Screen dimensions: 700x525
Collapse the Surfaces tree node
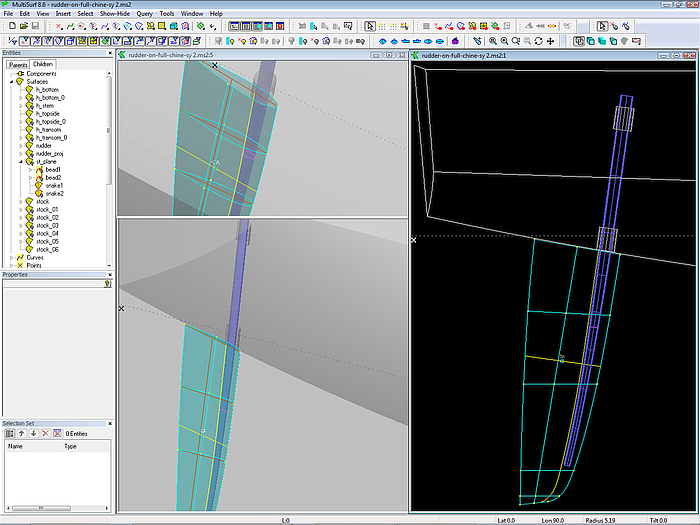tap(13, 81)
